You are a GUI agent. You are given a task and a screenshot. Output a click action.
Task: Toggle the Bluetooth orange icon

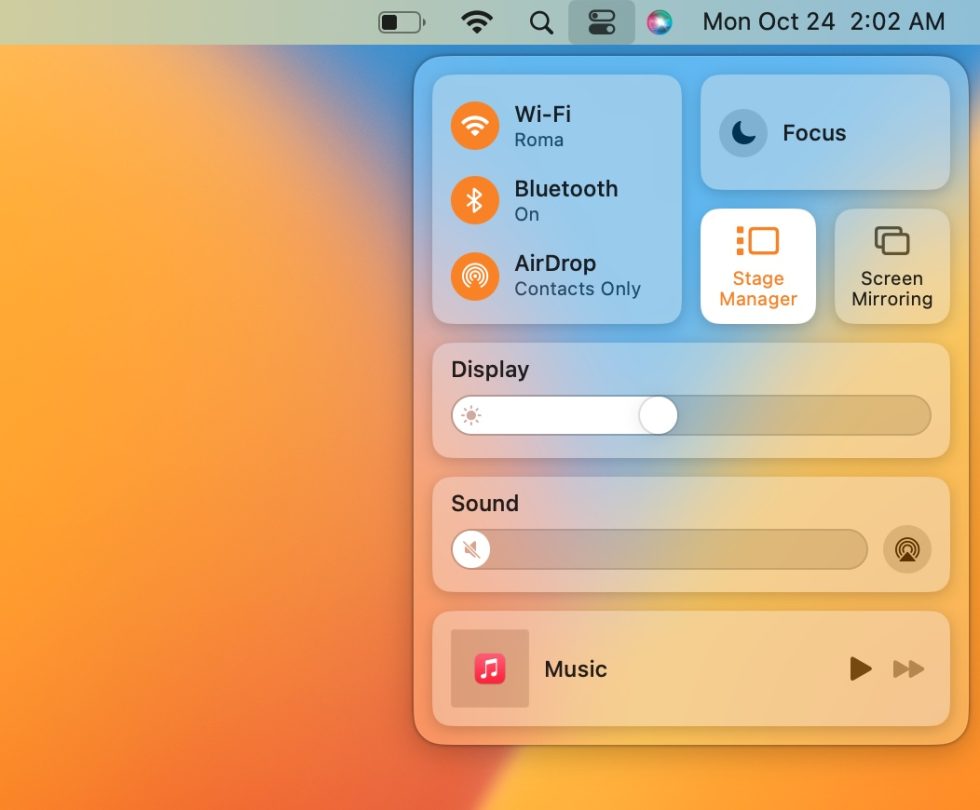pos(475,200)
